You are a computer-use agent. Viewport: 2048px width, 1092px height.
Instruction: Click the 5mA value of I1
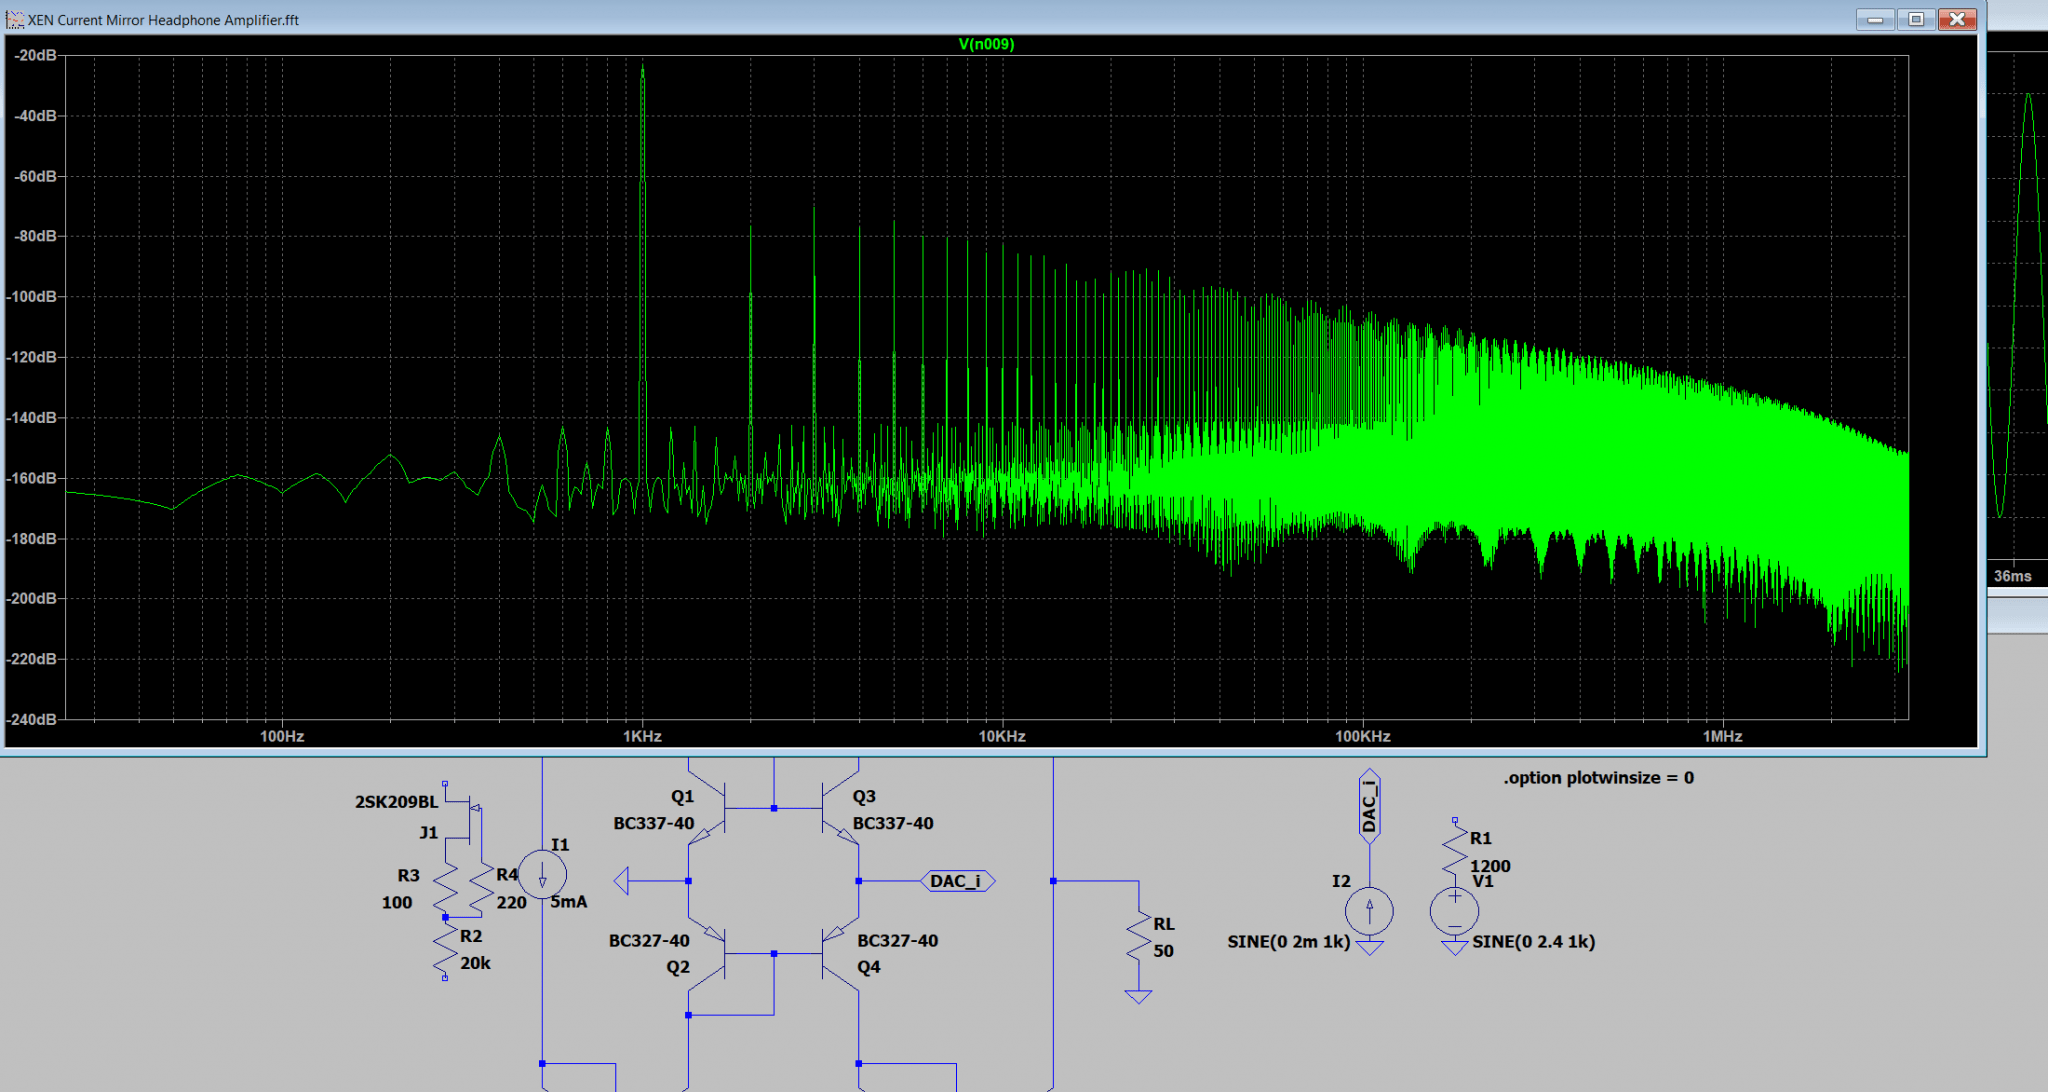[568, 902]
